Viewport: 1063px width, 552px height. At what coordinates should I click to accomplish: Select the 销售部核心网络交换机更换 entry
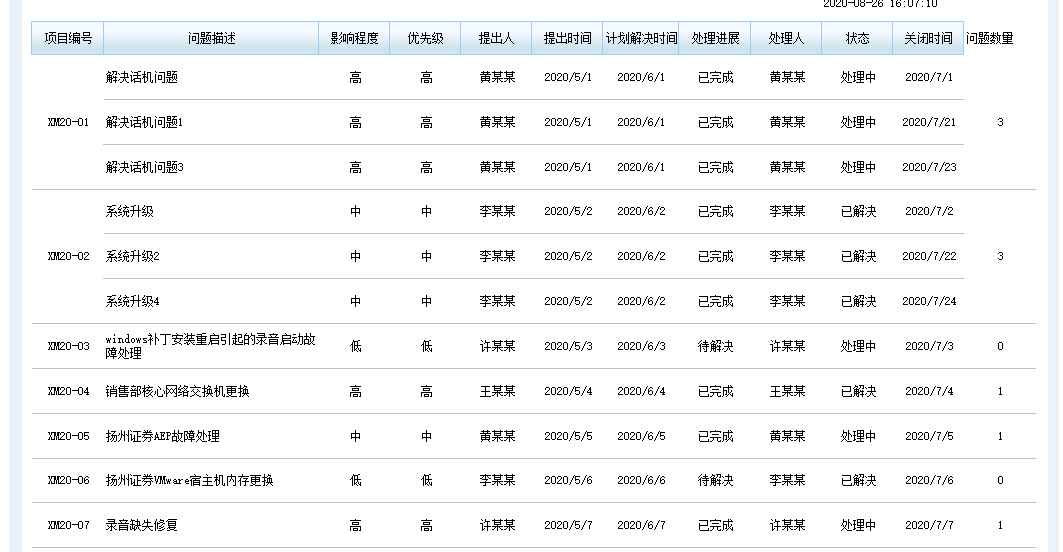178,391
